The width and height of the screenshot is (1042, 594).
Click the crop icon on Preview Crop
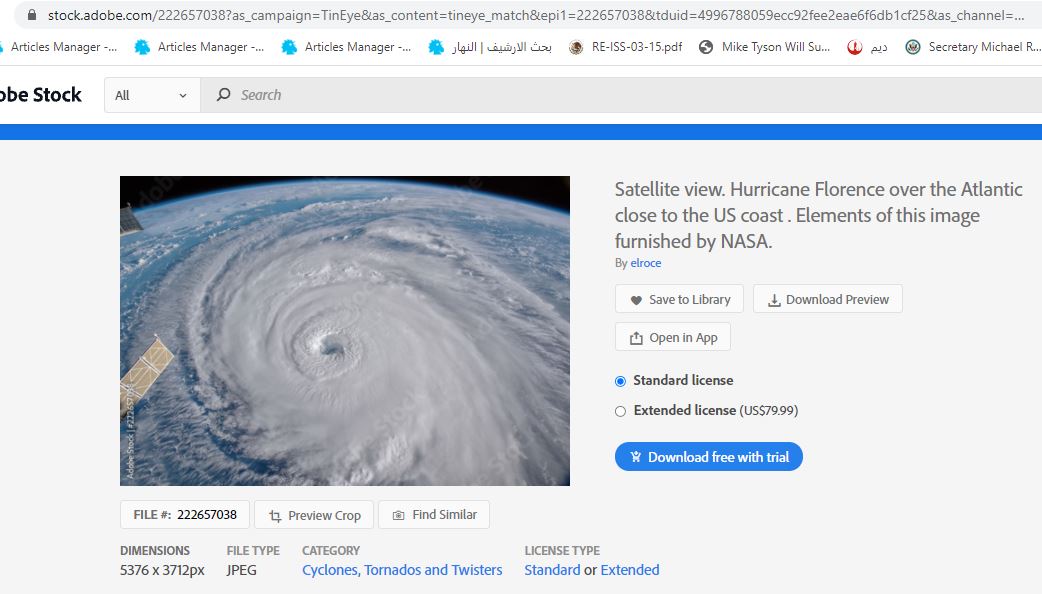tap(275, 516)
